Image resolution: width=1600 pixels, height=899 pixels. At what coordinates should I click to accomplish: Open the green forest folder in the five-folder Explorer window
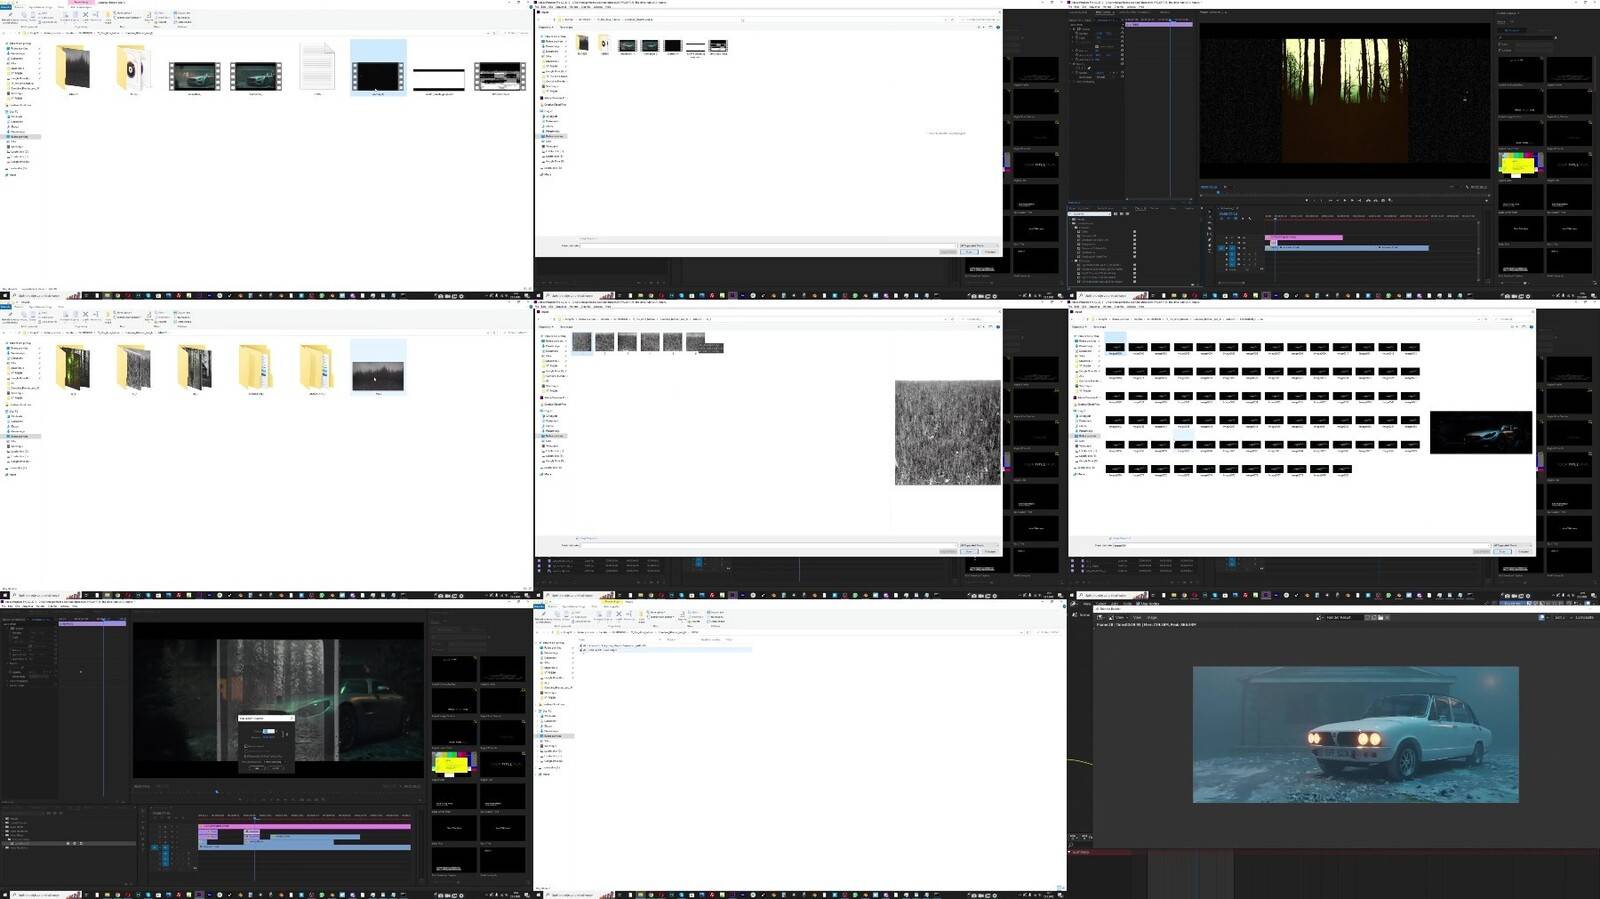pyautogui.click(x=74, y=368)
